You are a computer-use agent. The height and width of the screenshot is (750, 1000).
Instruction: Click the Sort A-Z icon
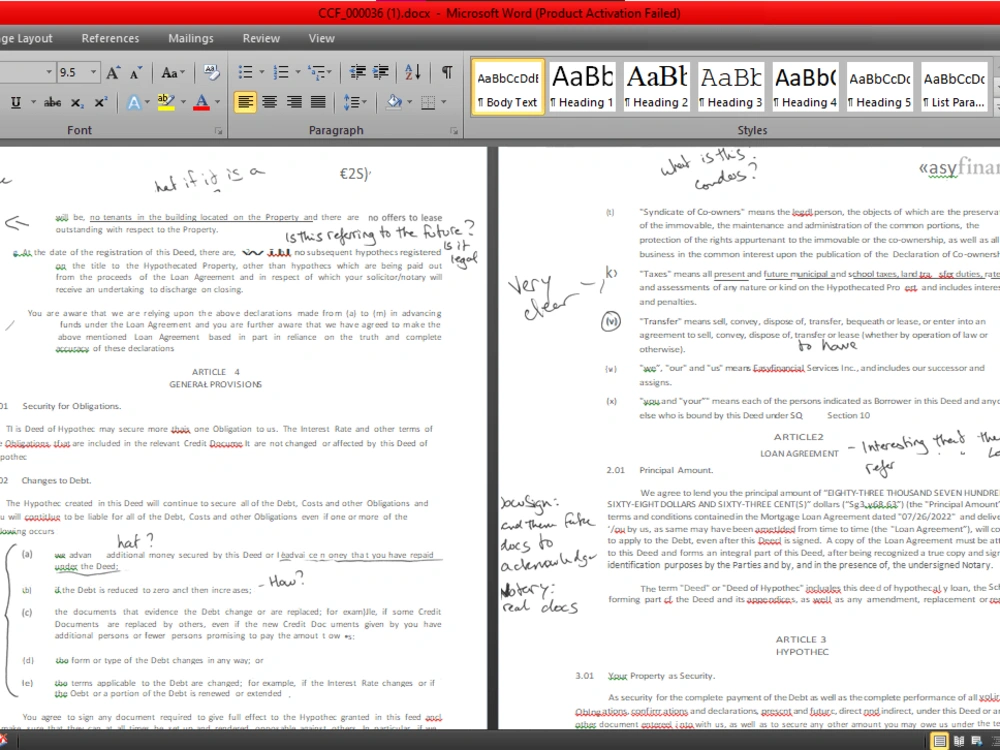413,72
